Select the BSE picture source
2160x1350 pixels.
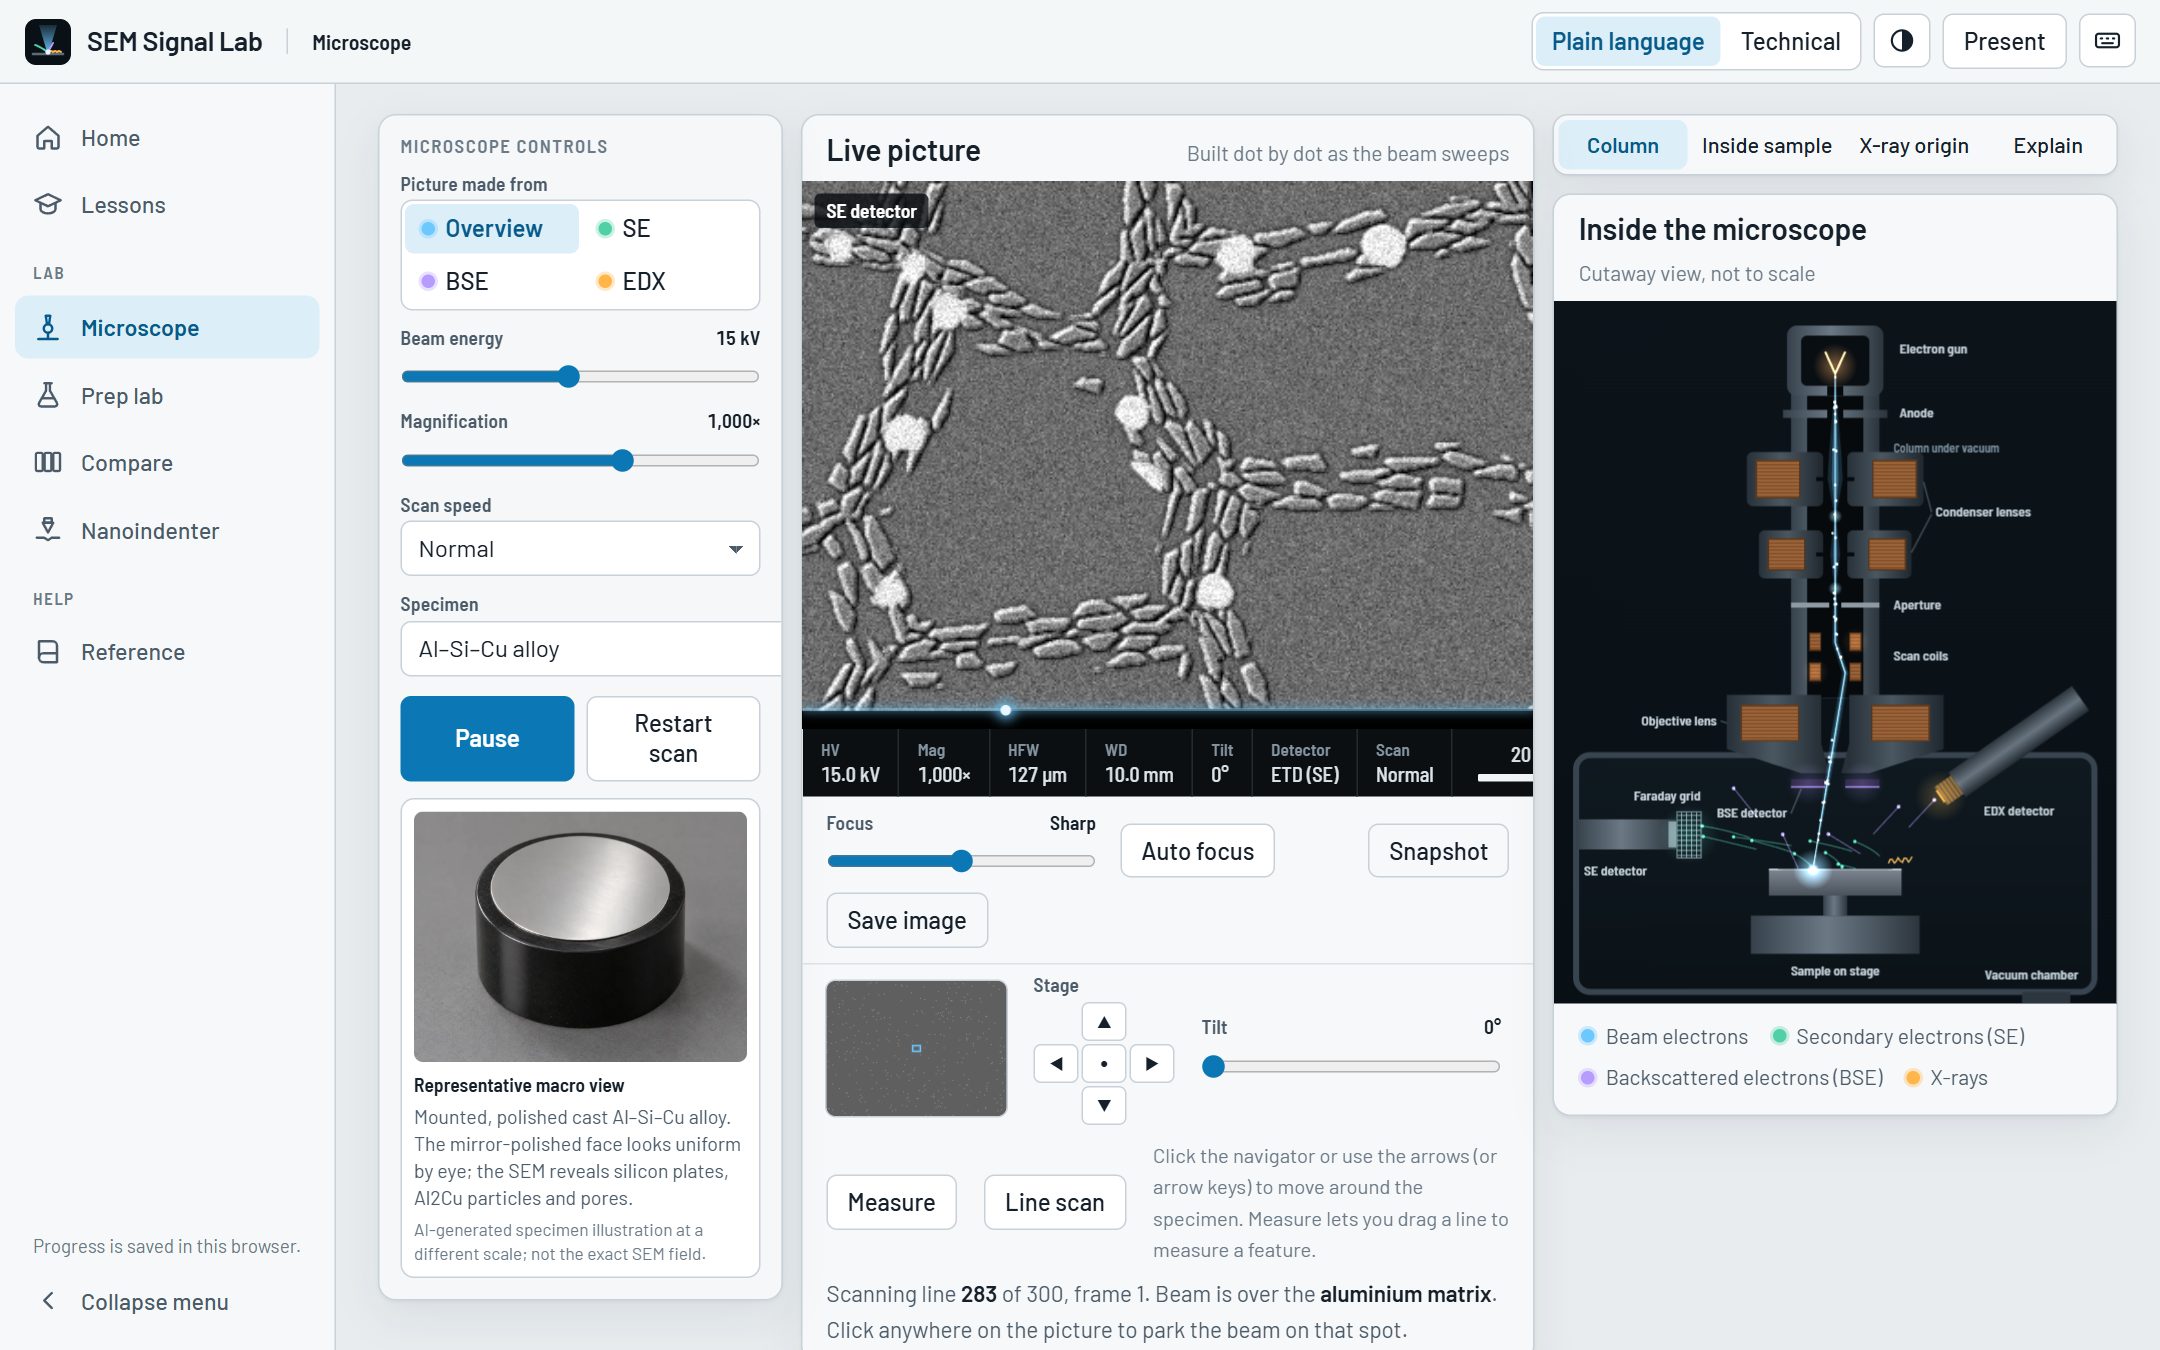491,281
